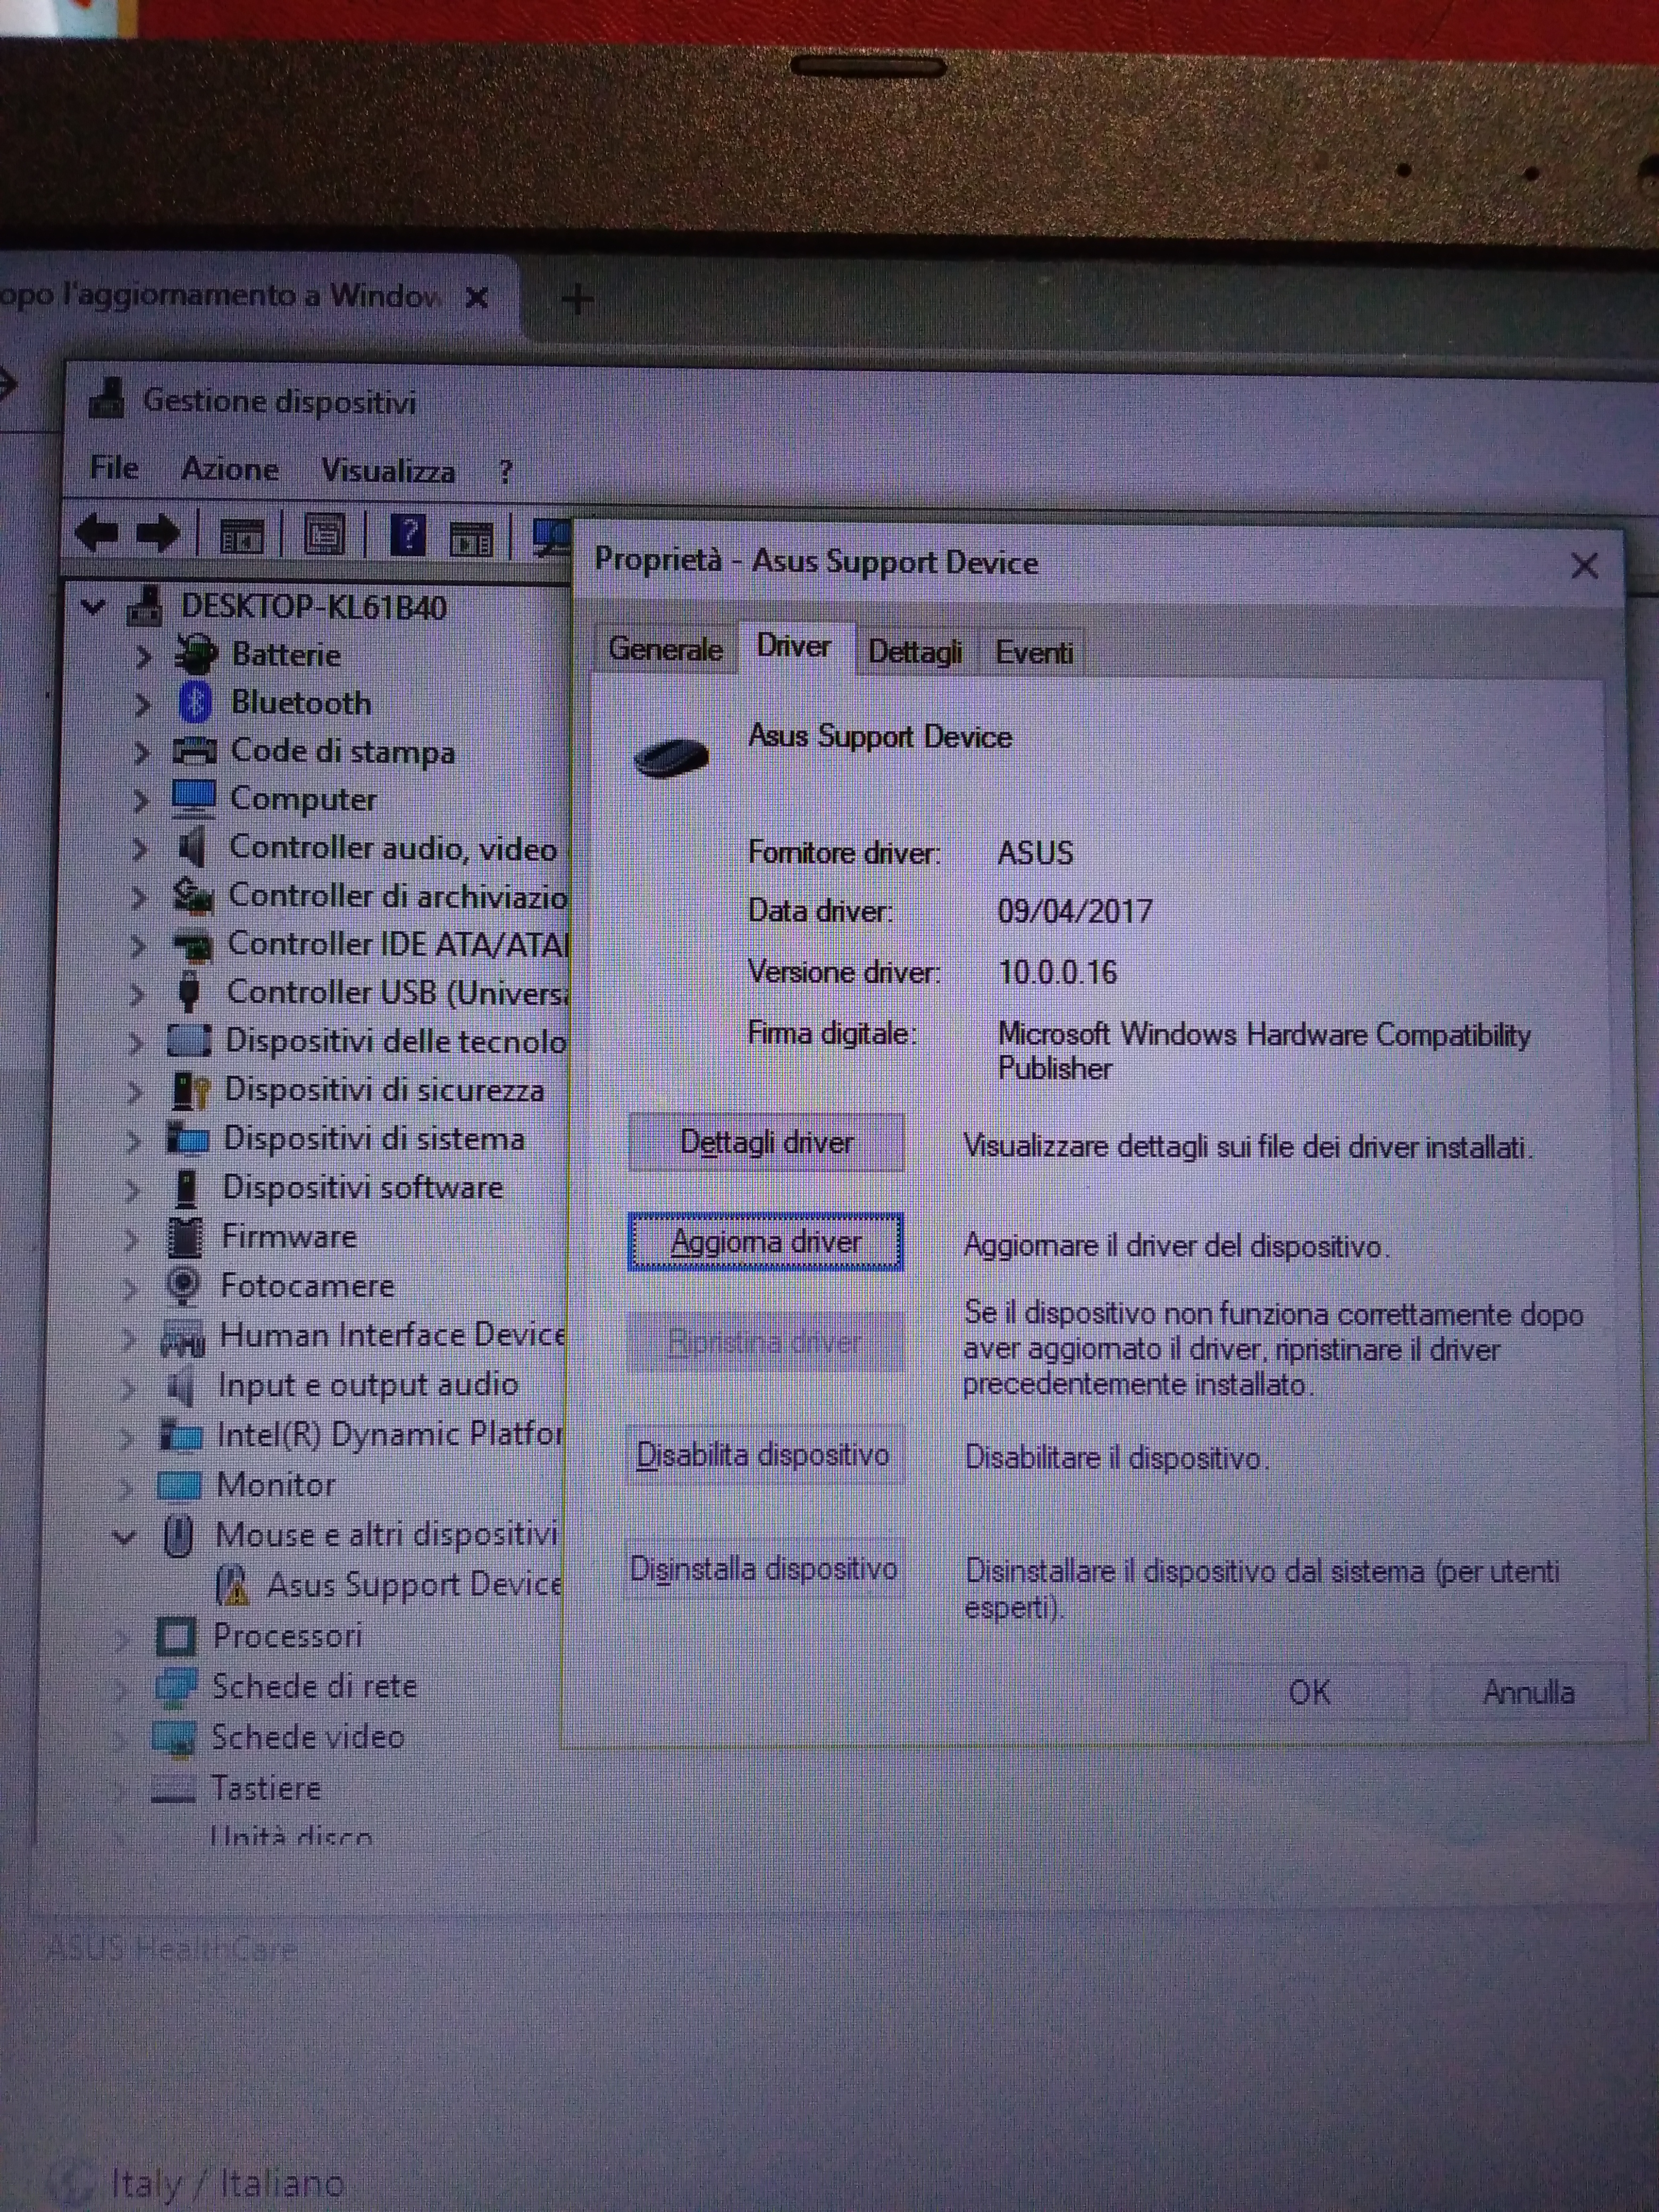Open the Azione menu
1659x2212 pixels.
(230, 469)
